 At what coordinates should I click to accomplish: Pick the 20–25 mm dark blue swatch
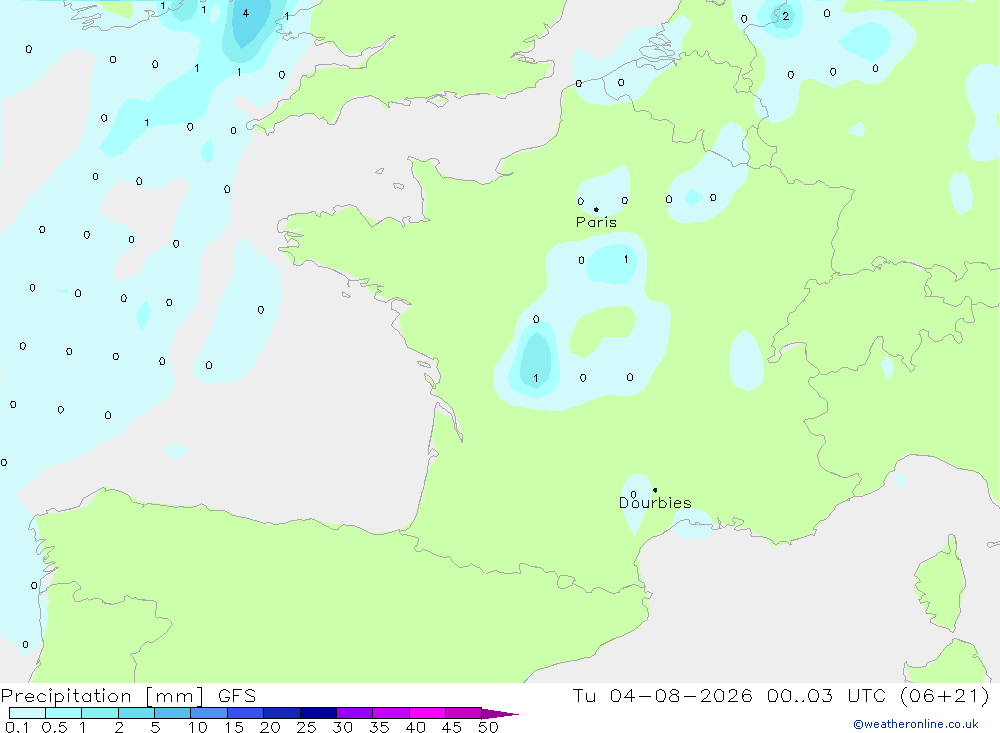point(281,713)
